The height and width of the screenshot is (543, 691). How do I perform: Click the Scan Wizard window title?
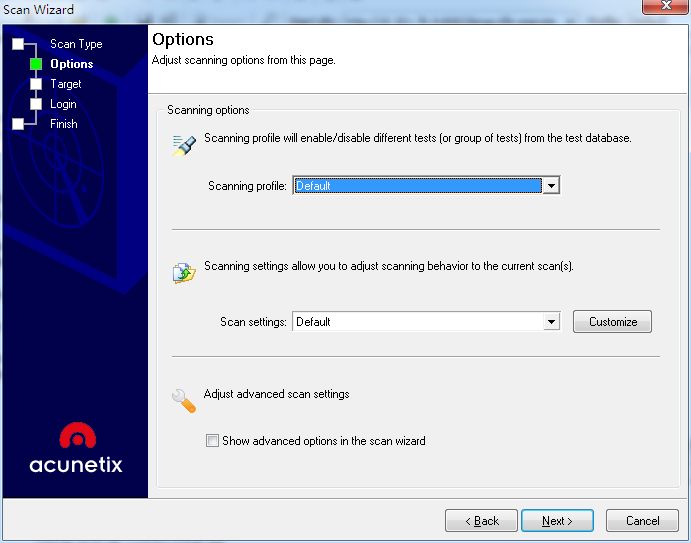[38, 9]
